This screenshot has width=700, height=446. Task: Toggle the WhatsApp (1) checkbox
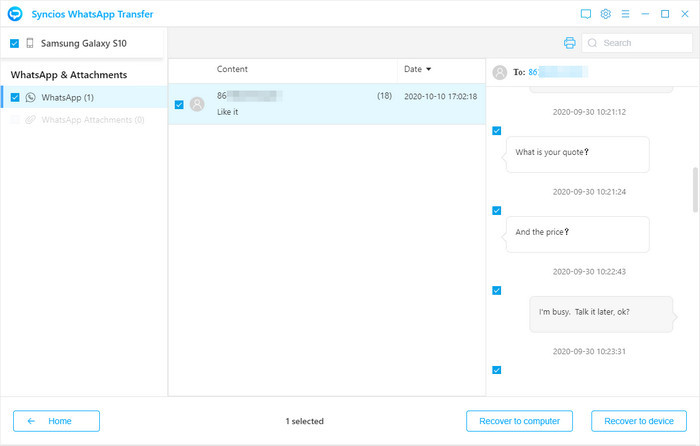(x=15, y=97)
